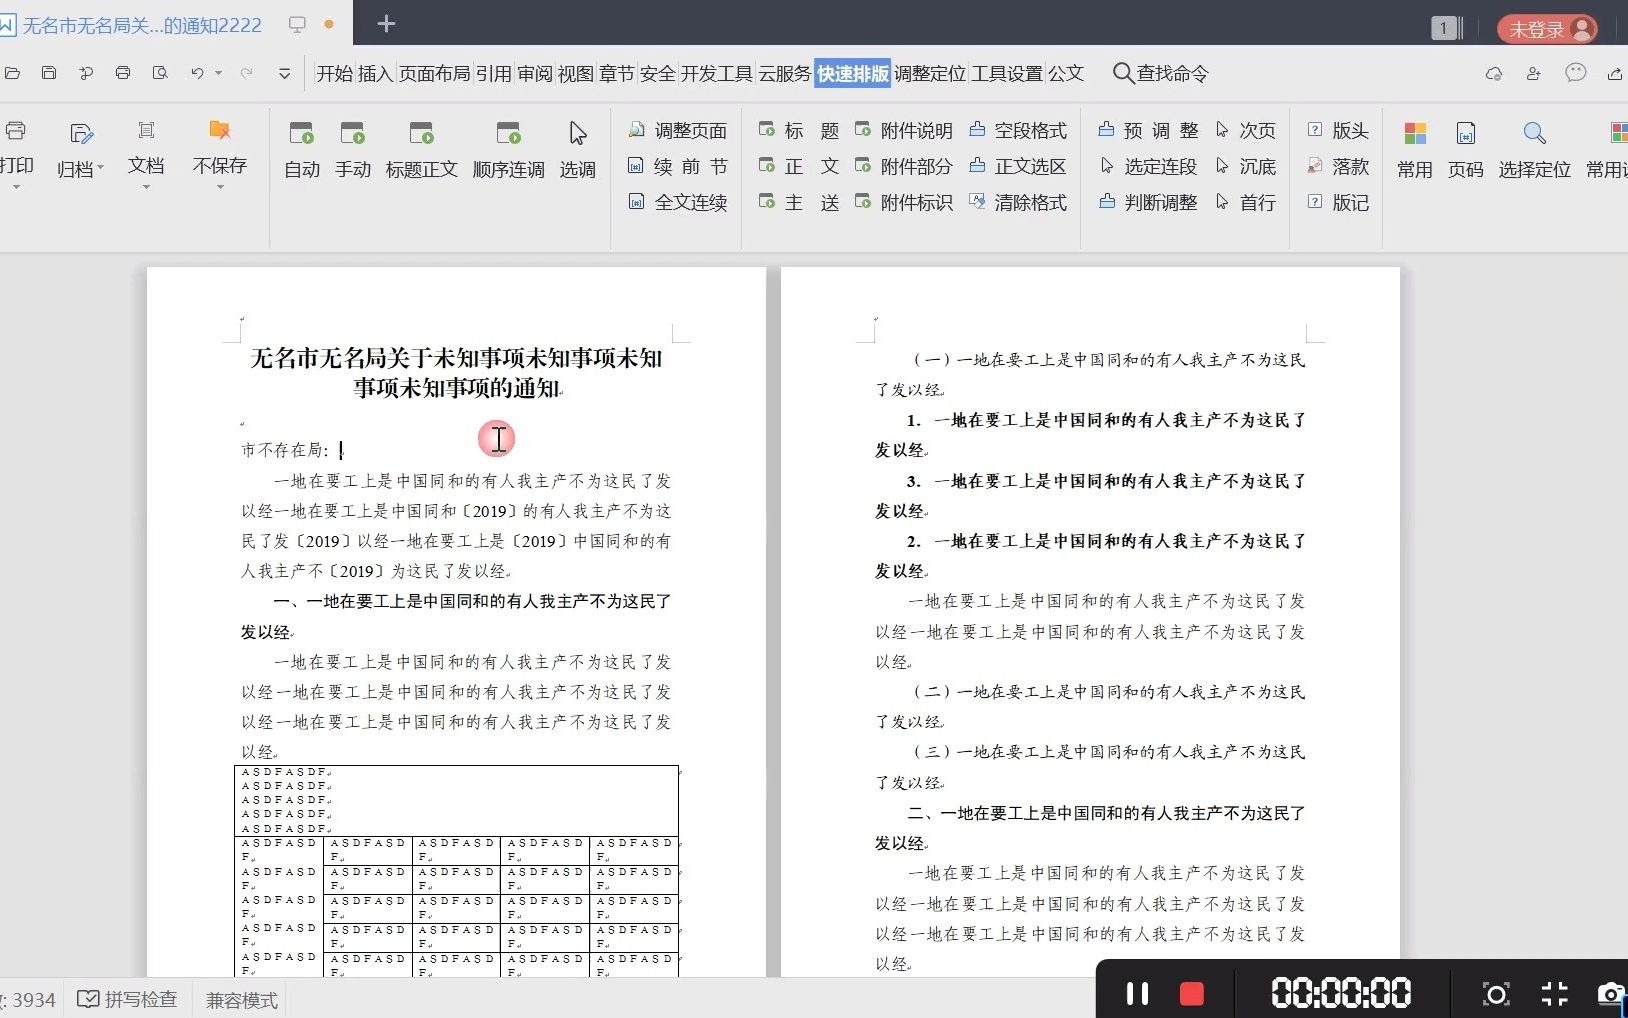This screenshot has width=1628, height=1018.
Task: Expand the Undo history dropdown arrow
Action: coord(218,73)
